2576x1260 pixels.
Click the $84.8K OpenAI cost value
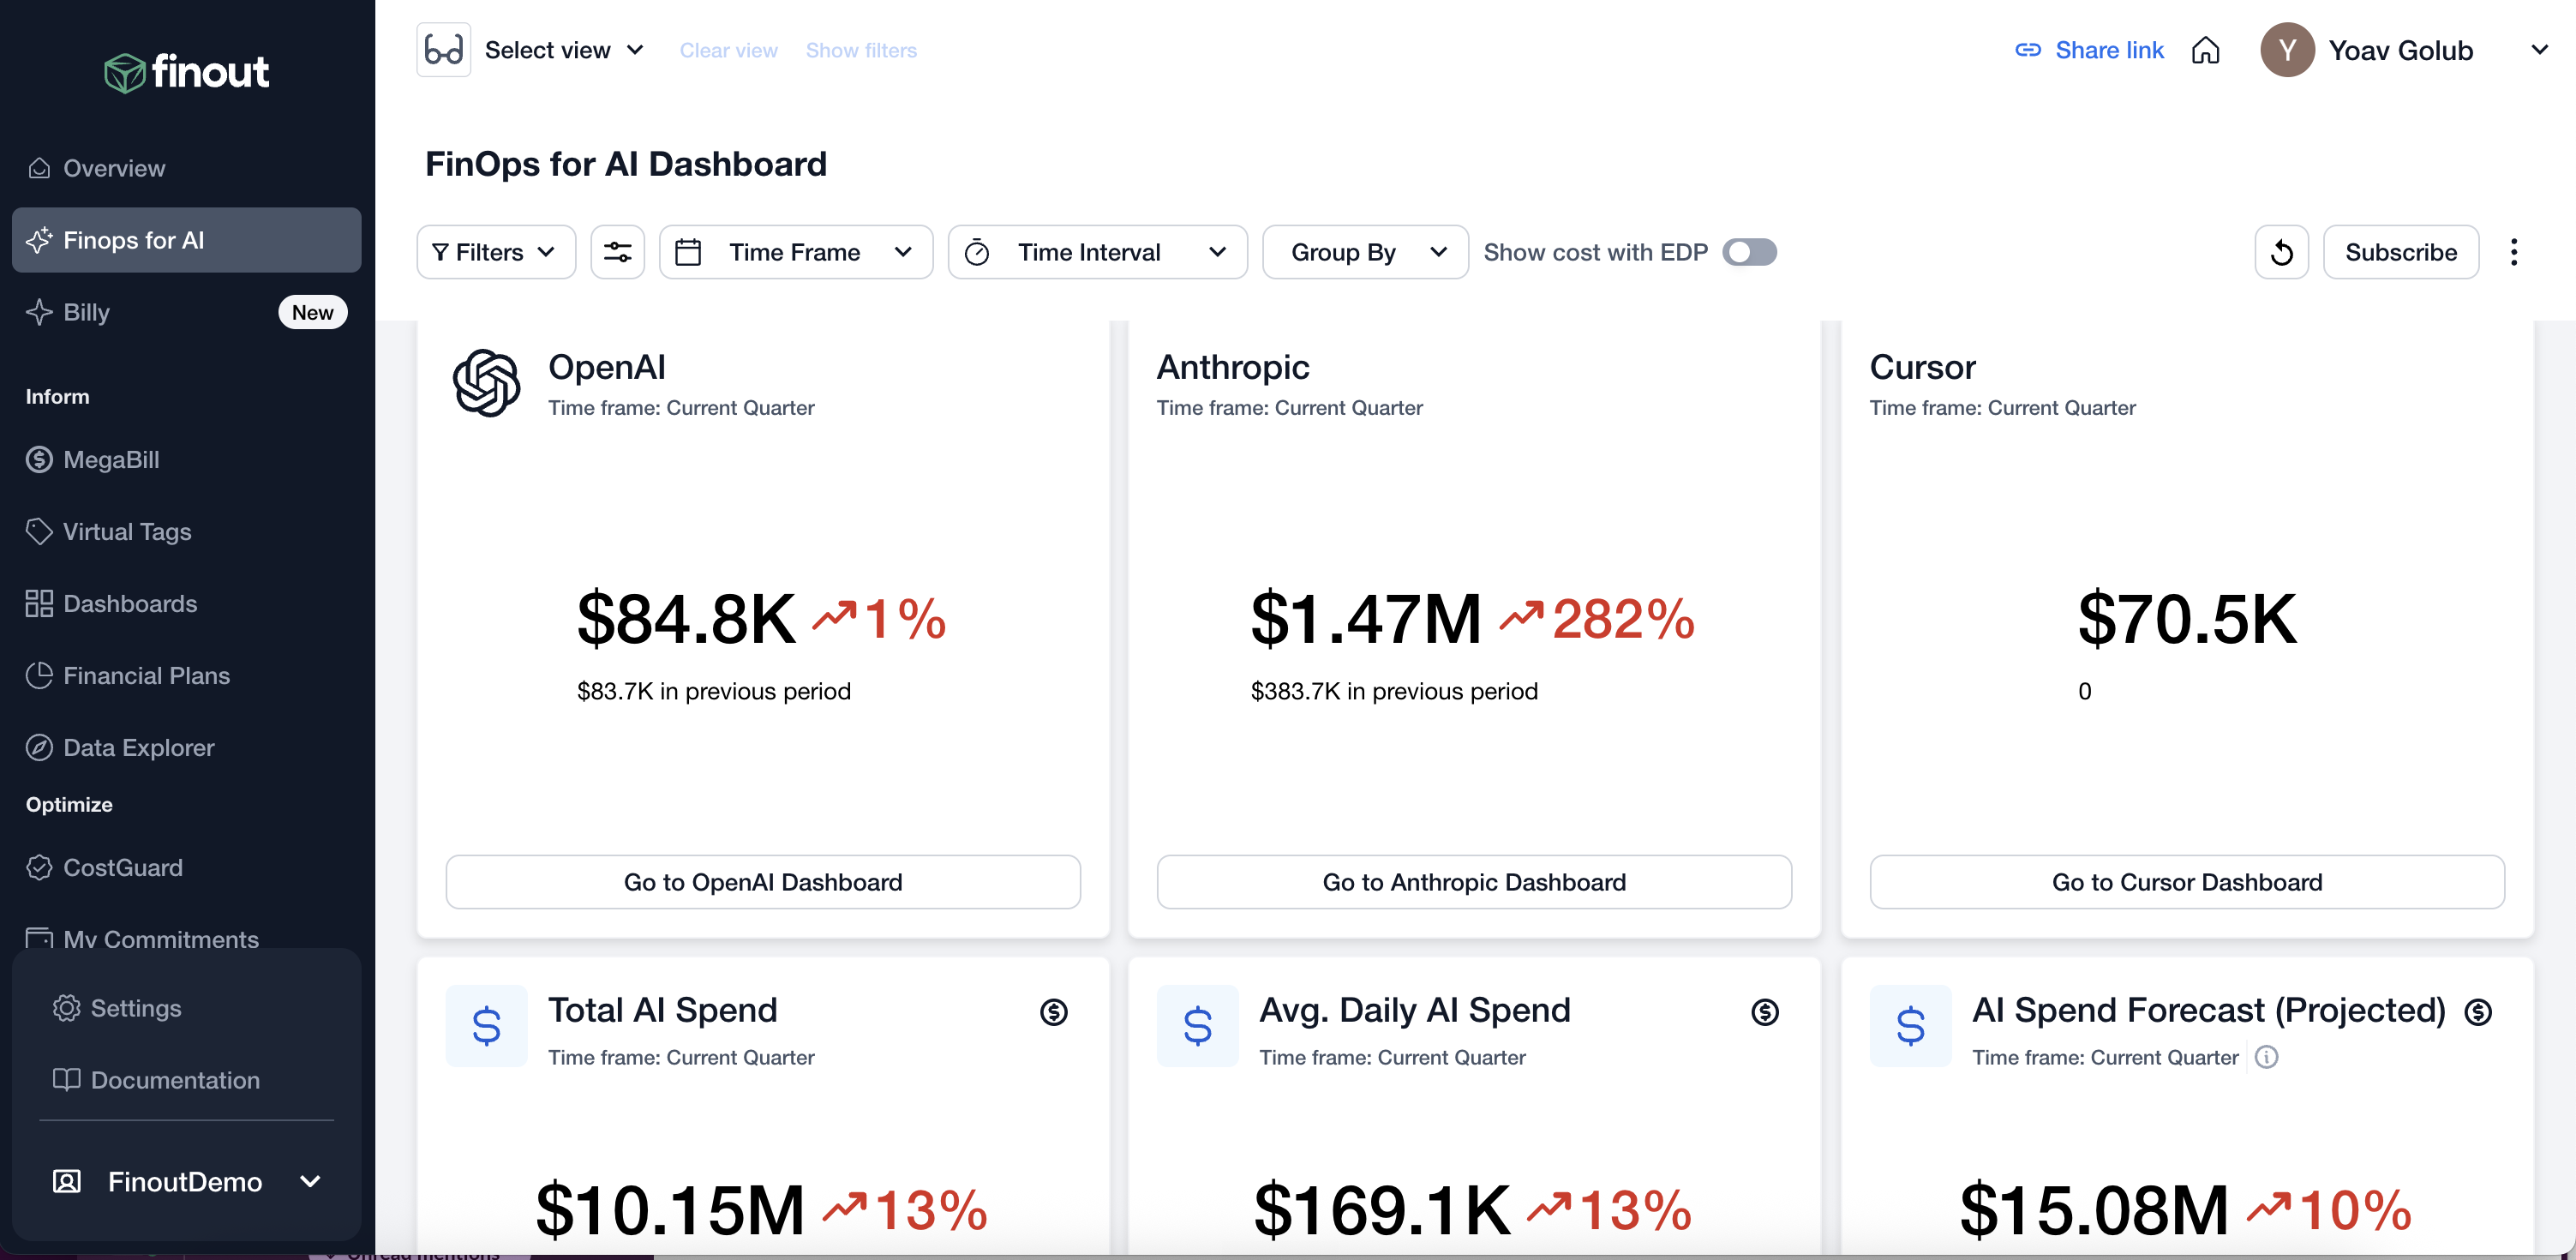tap(686, 618)
